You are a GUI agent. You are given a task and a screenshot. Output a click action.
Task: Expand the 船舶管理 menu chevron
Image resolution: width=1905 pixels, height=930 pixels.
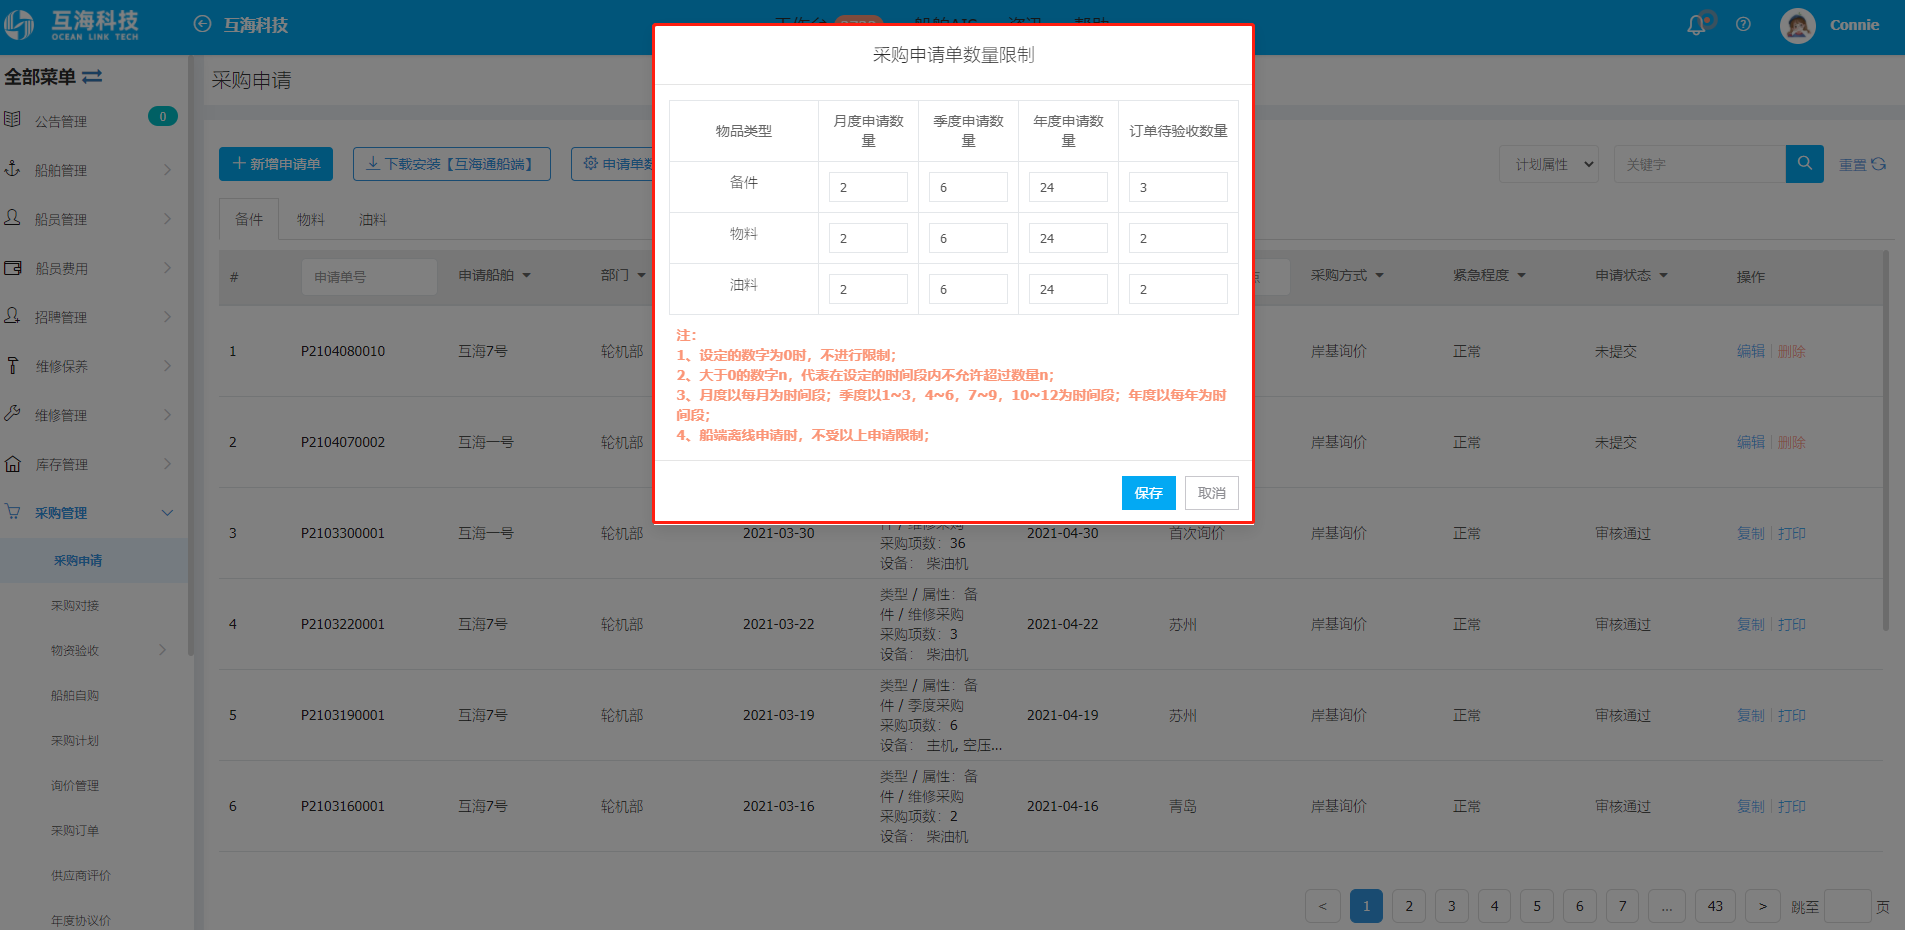[167, 170]
